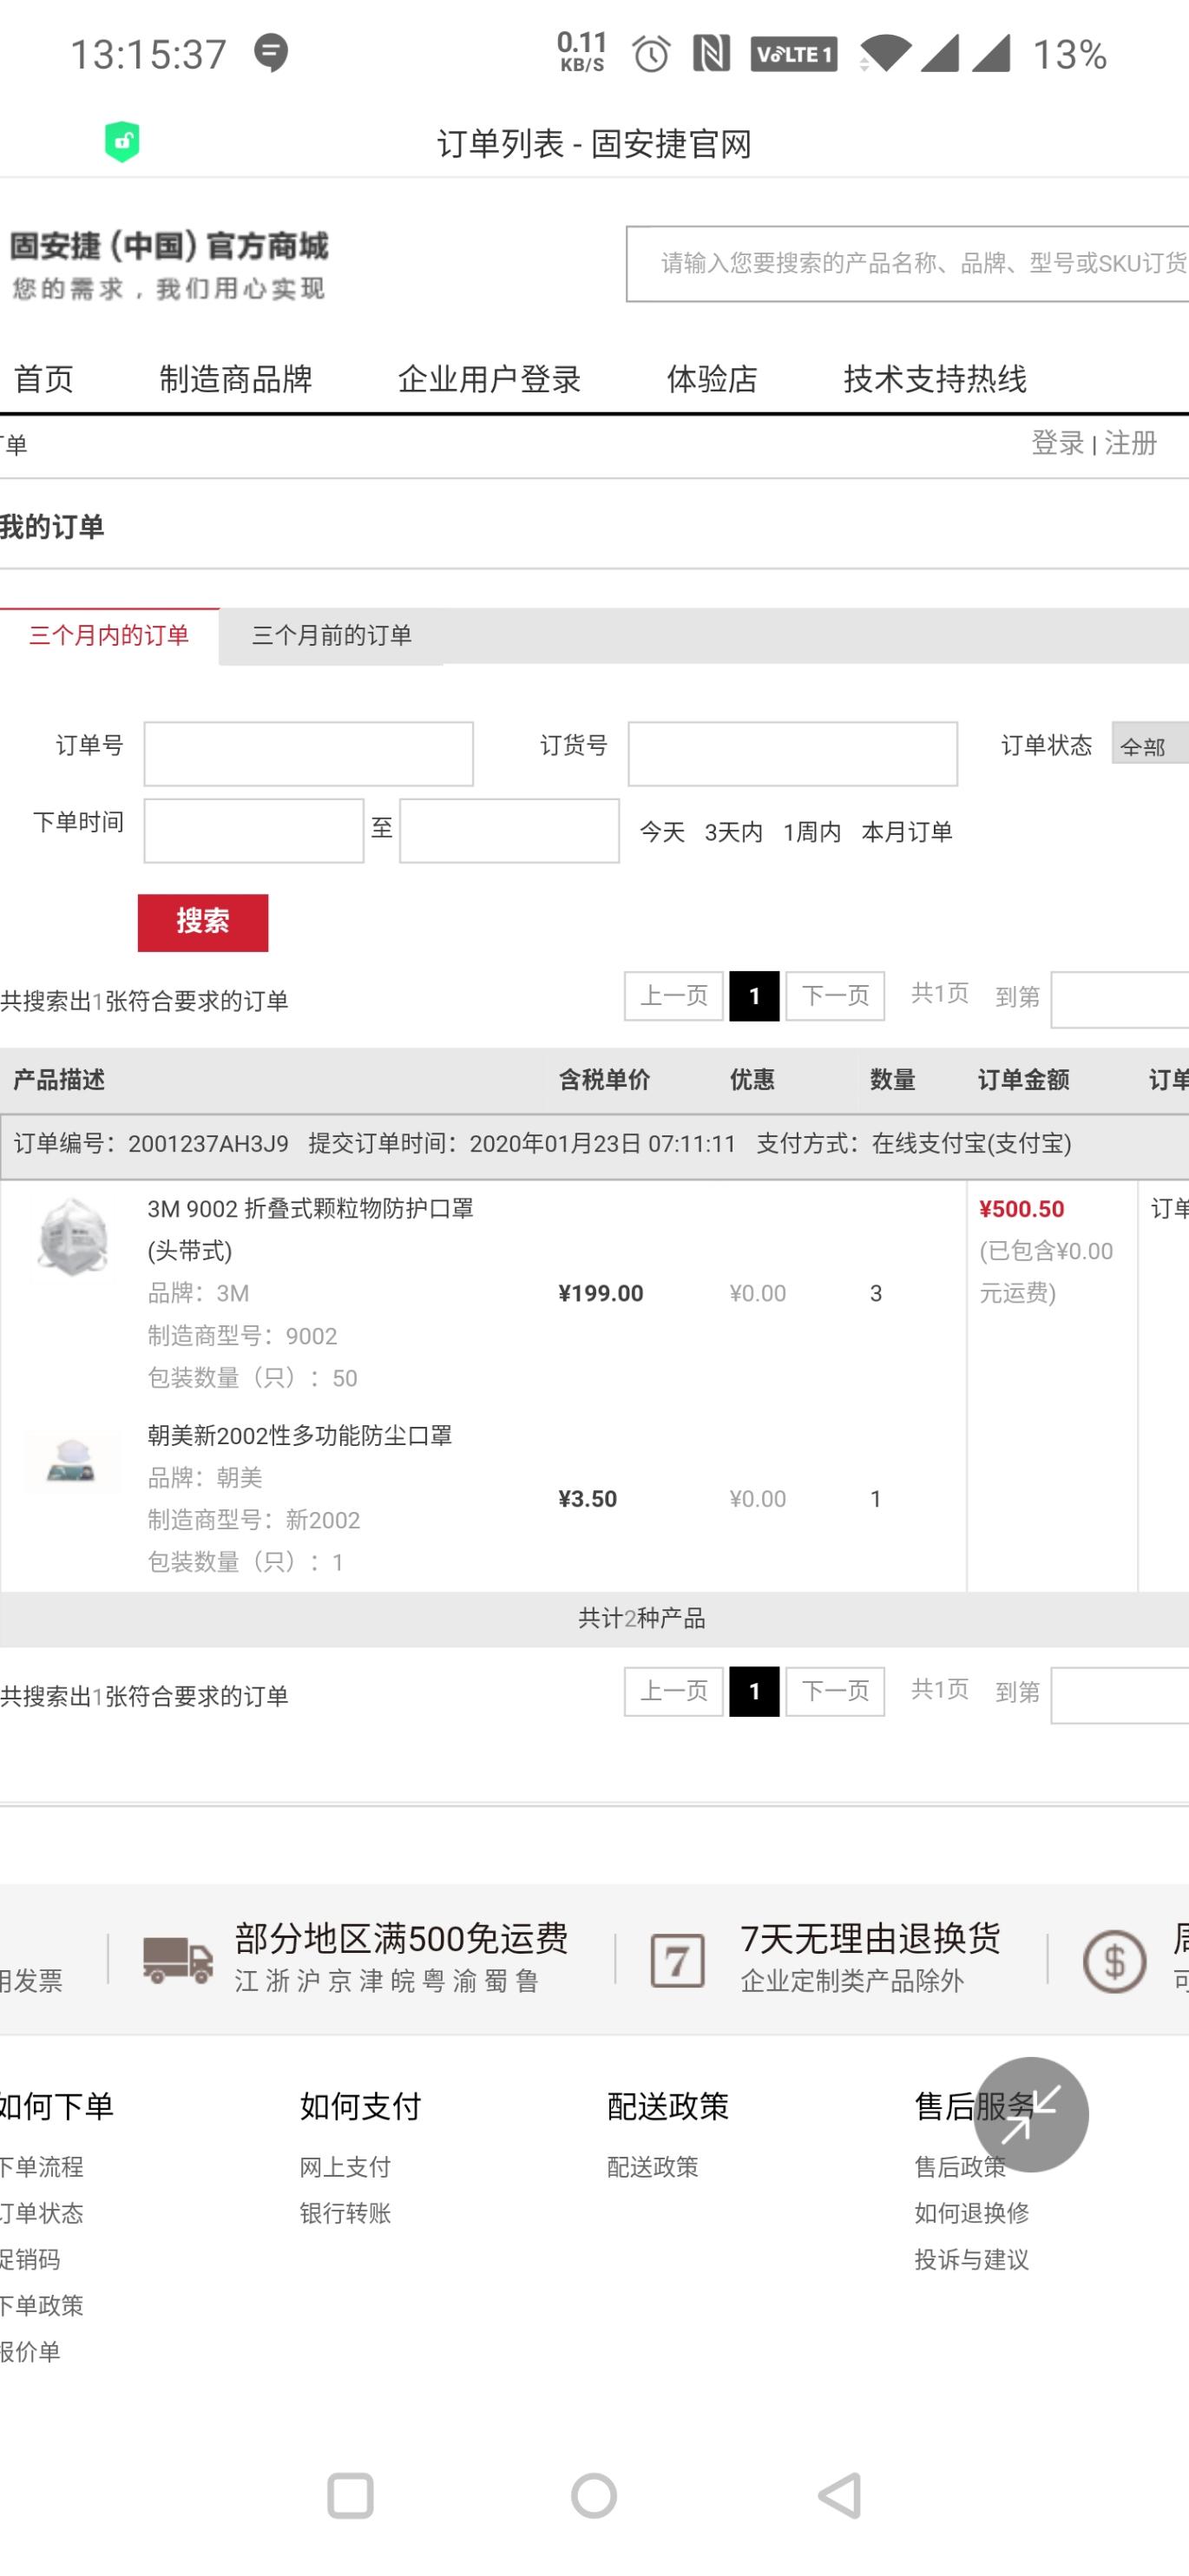1189x2576 pixels.
Task: Tap the VoLTE 1 status icon
Action: (x=794, y=54)
